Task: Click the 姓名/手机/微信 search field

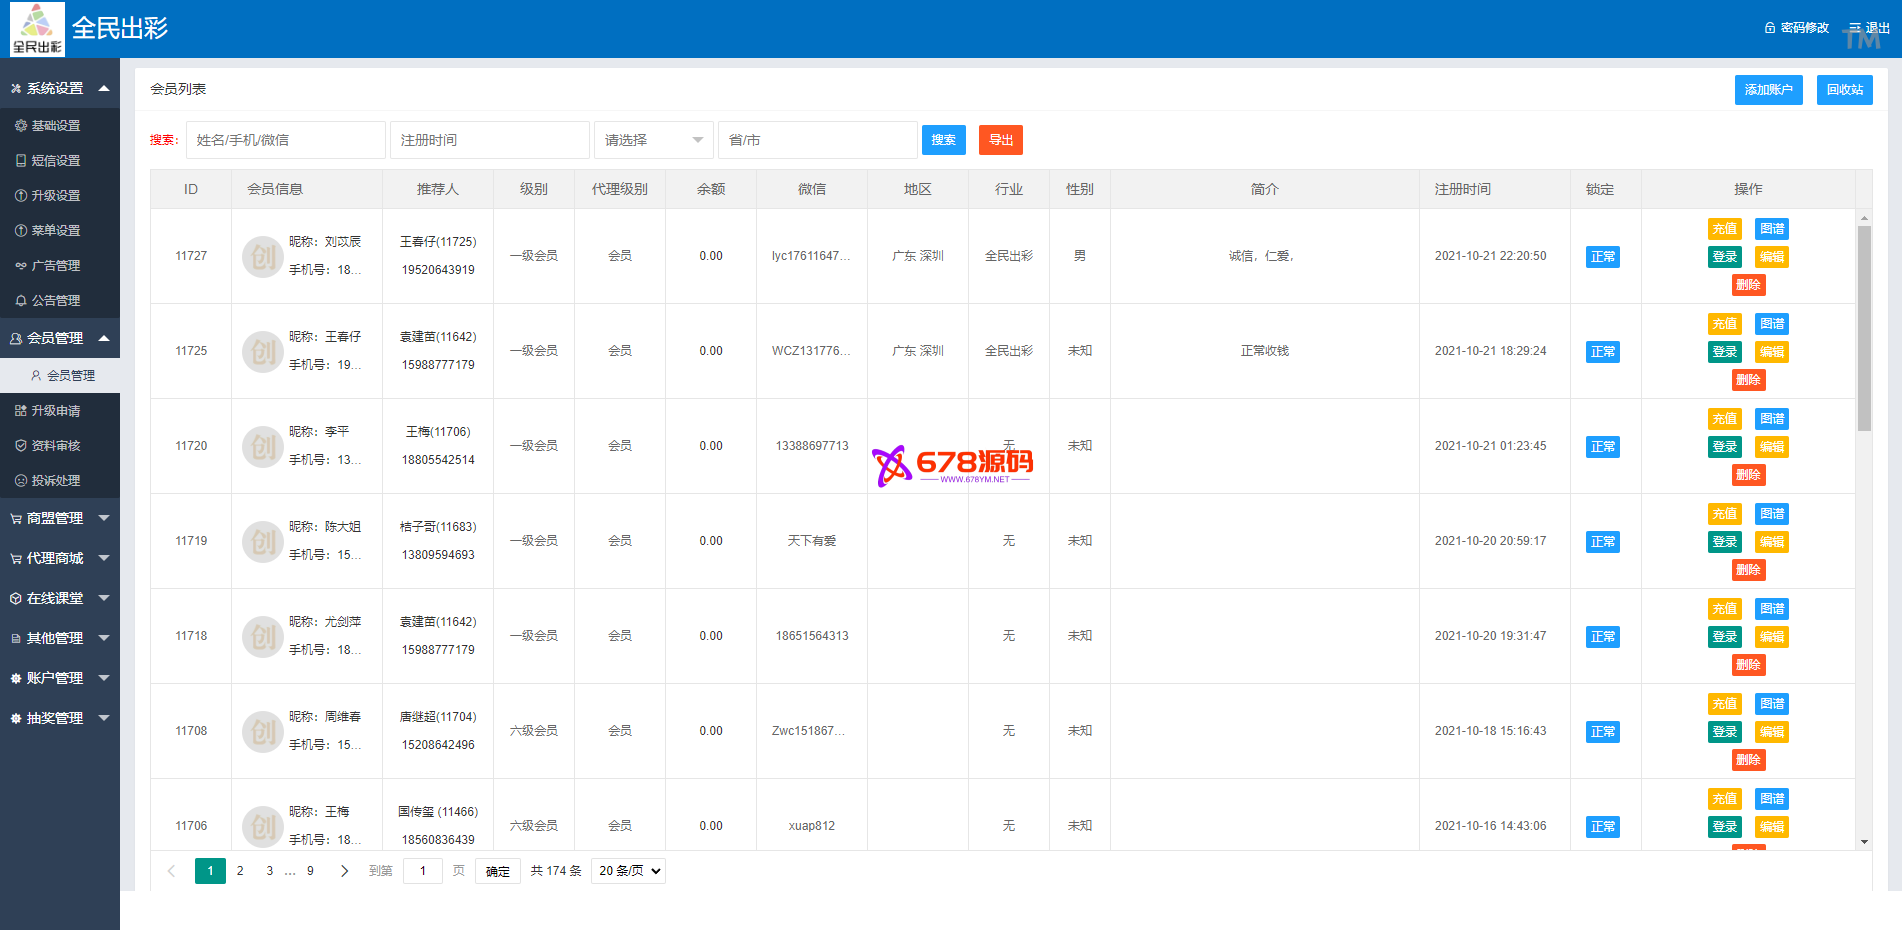Action: [285, 140]
